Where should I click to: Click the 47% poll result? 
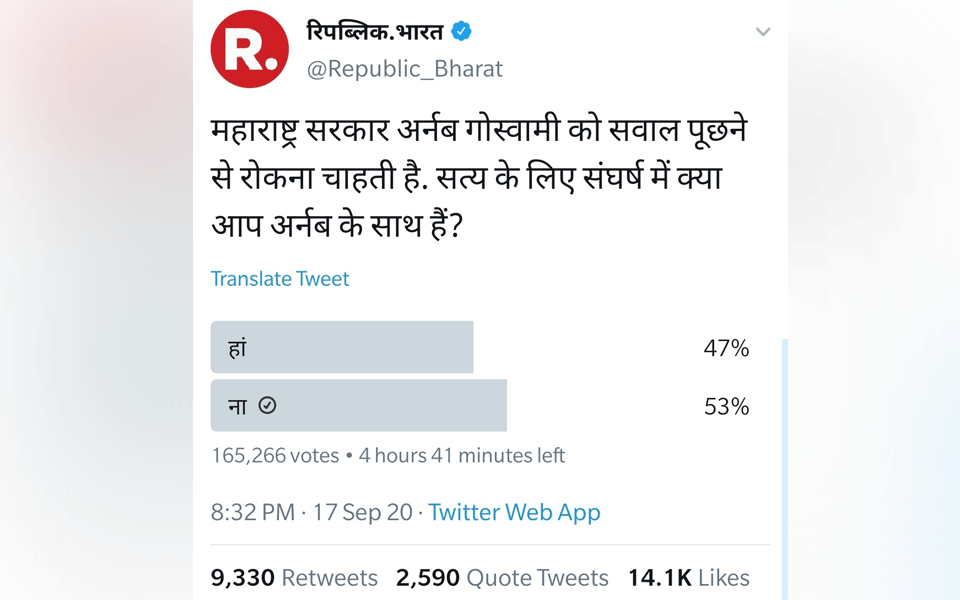point(726,348)
